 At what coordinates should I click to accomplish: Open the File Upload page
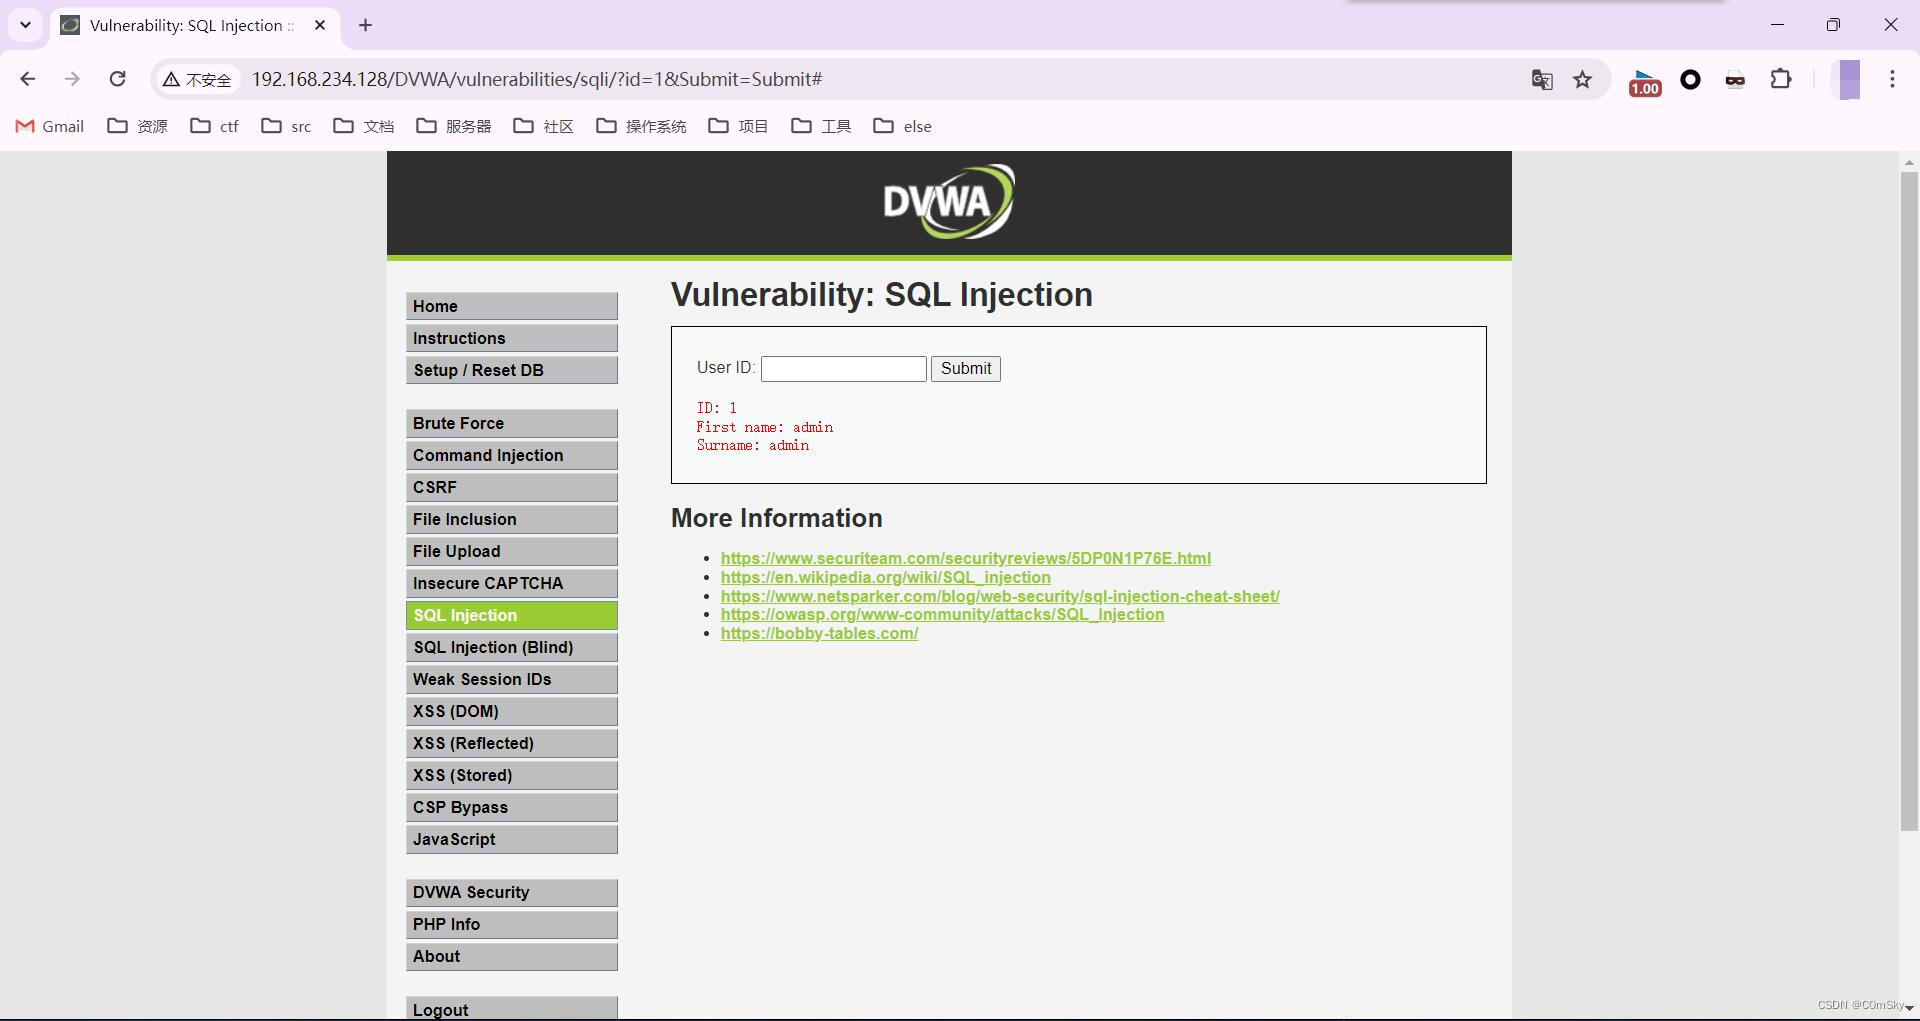point(512,551)
